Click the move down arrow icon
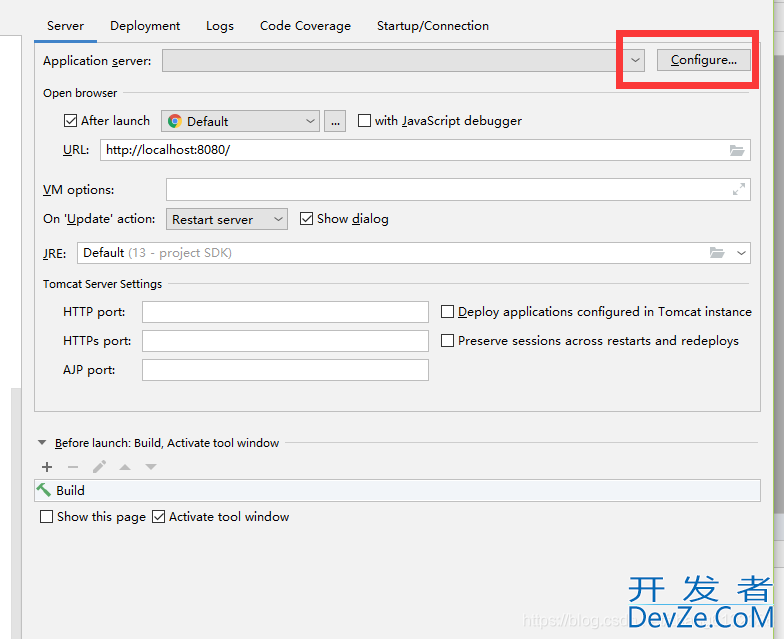The height and width of the screenshot is (639, 784). click(x=151, y=467)
